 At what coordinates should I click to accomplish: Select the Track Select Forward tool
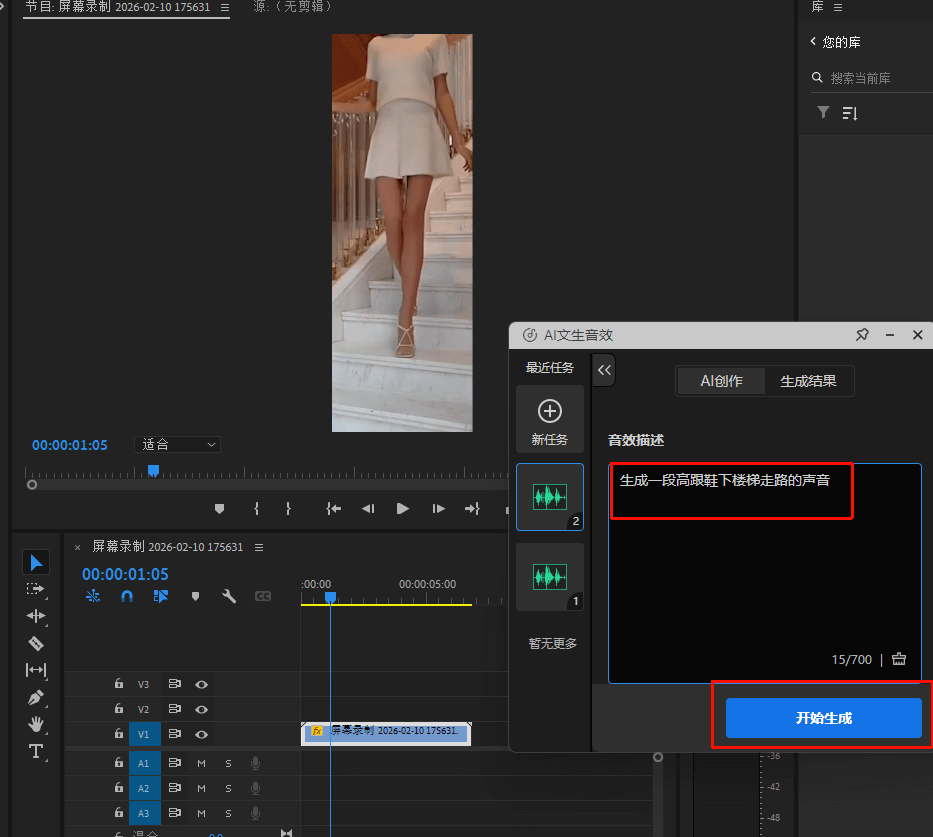pyautogui.click(x=36, y=589)
